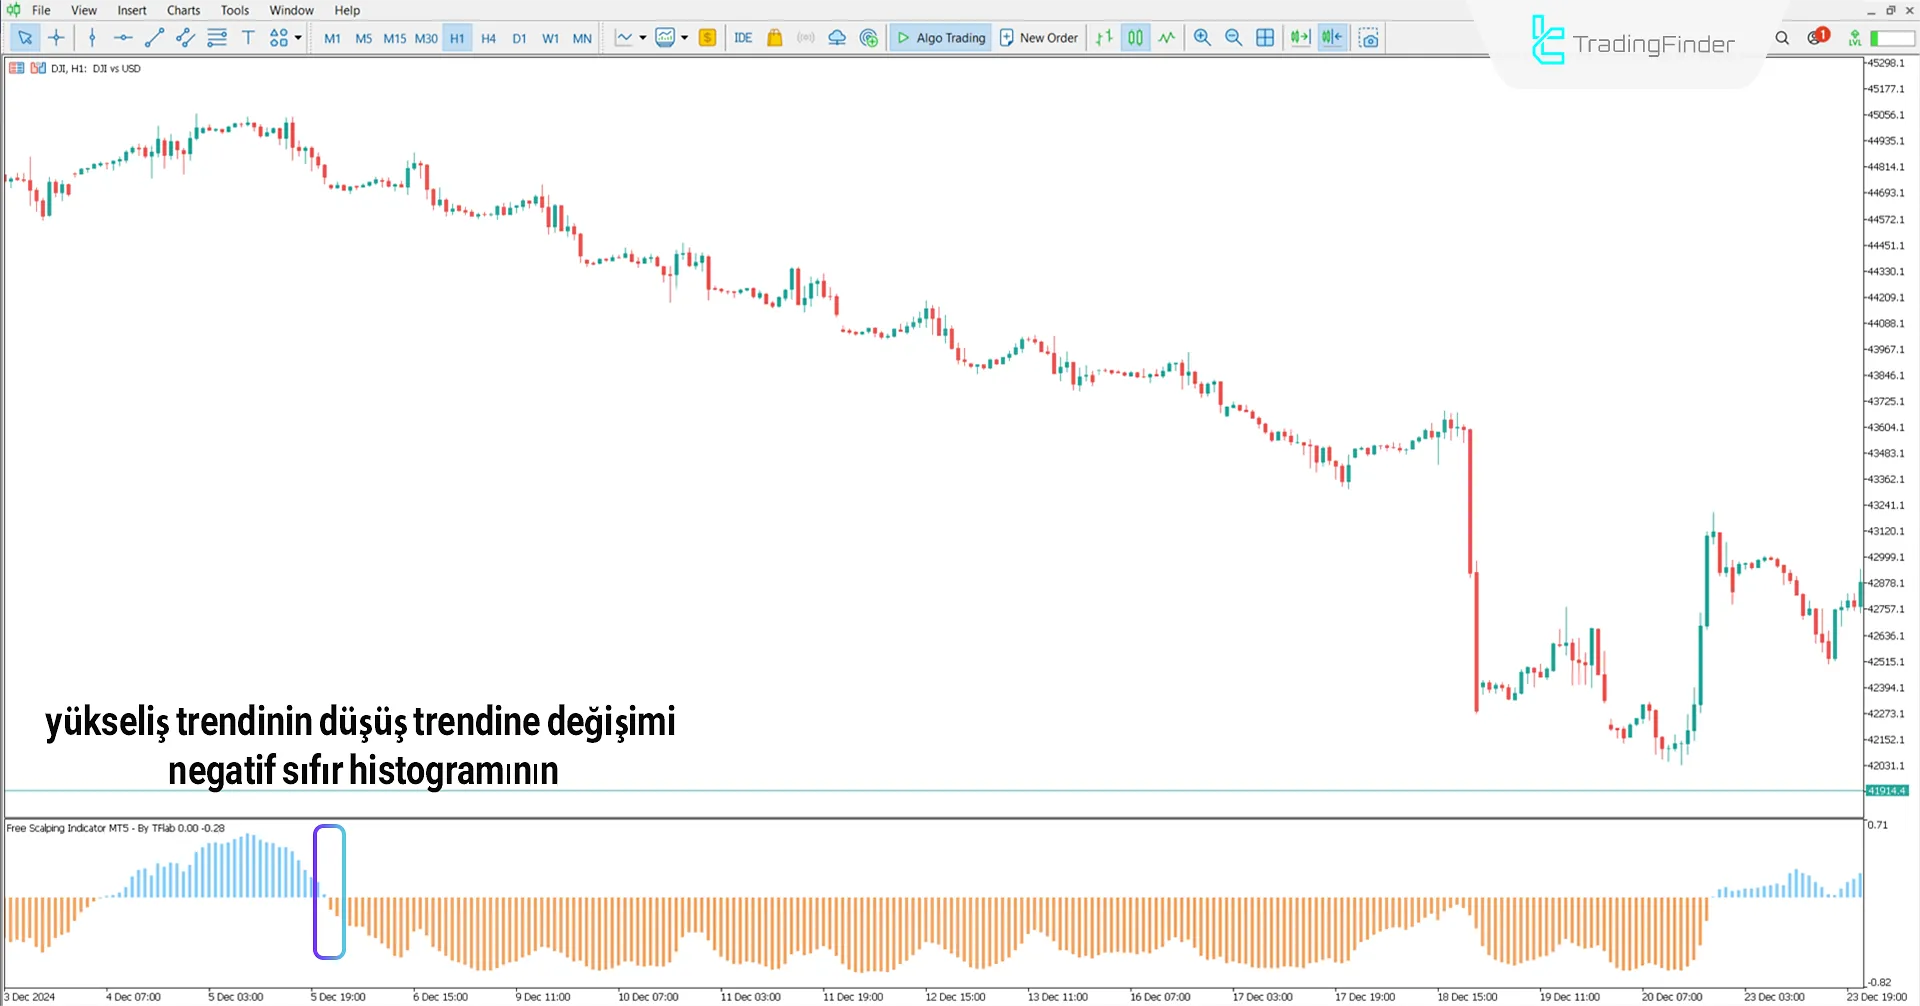Select the vertical line drawing tool
Viewport: 1920px width, 1006px height.
92,37
